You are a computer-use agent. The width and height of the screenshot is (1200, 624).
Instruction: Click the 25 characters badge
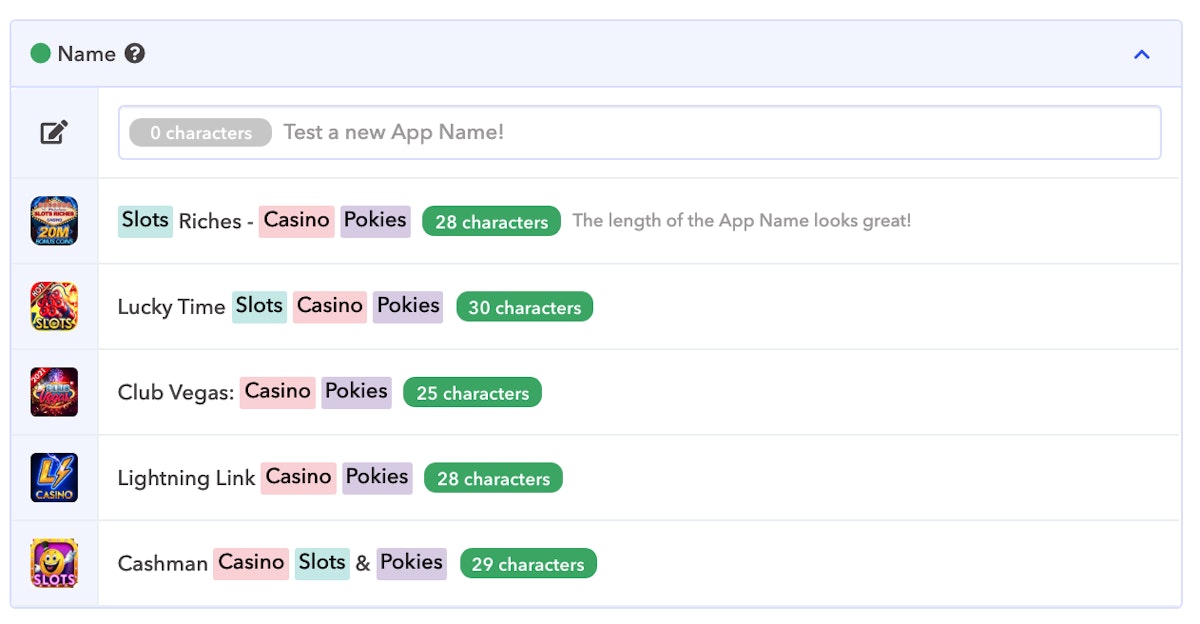(472, 393)
